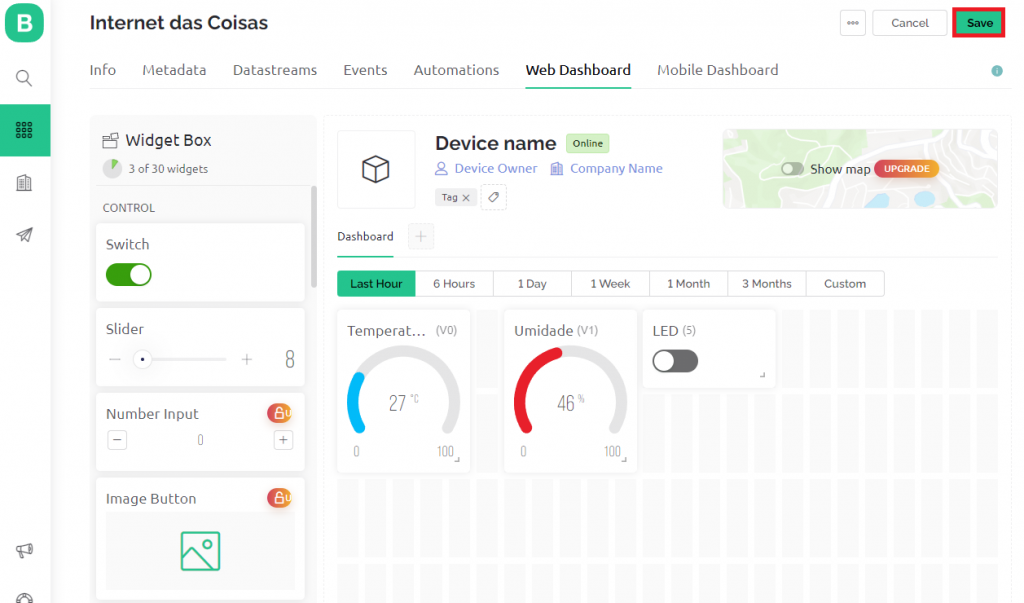
Task: Click the Slider plus control
Action: (247, 359)
